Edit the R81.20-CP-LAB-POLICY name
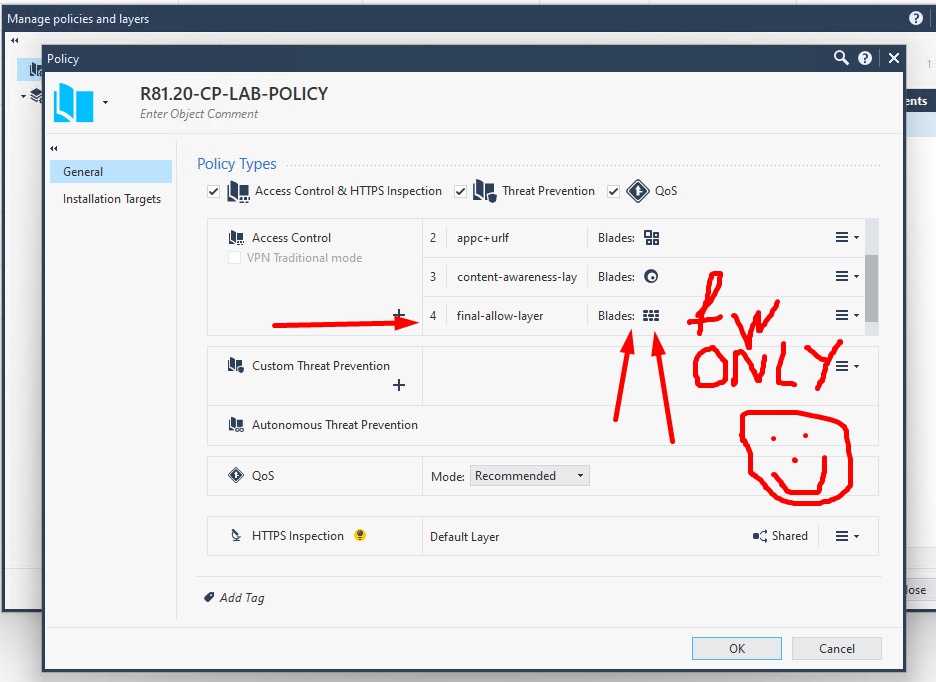936x682 pixels. [x=234, y=94]
